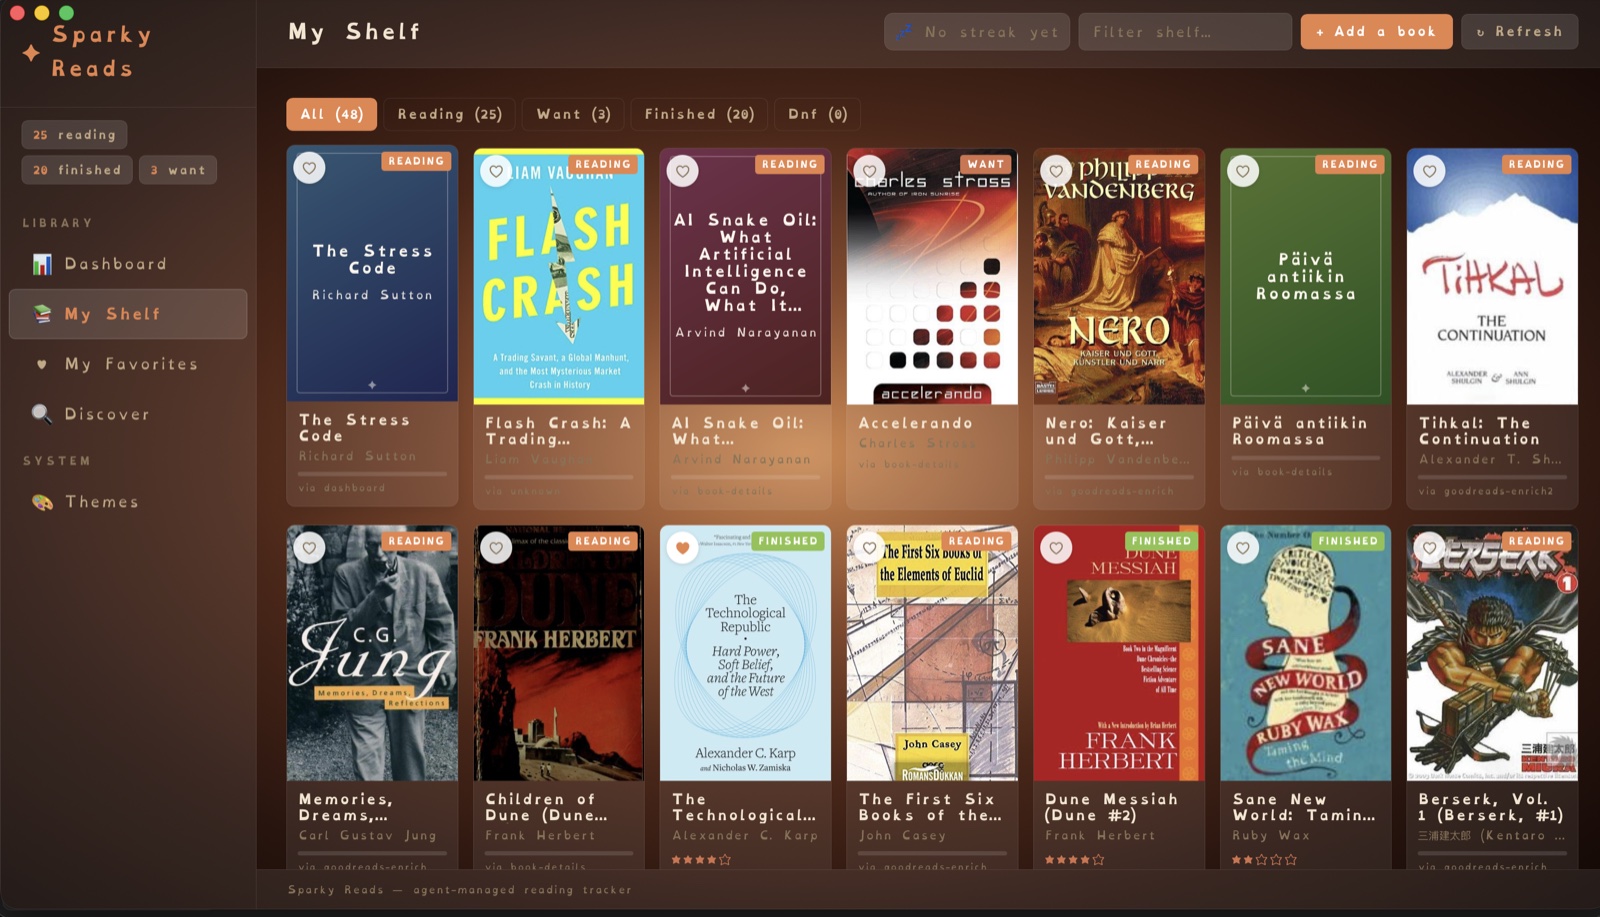Click the 25 reading stat chip
The image size is (1600, 917).
point(74,134)
